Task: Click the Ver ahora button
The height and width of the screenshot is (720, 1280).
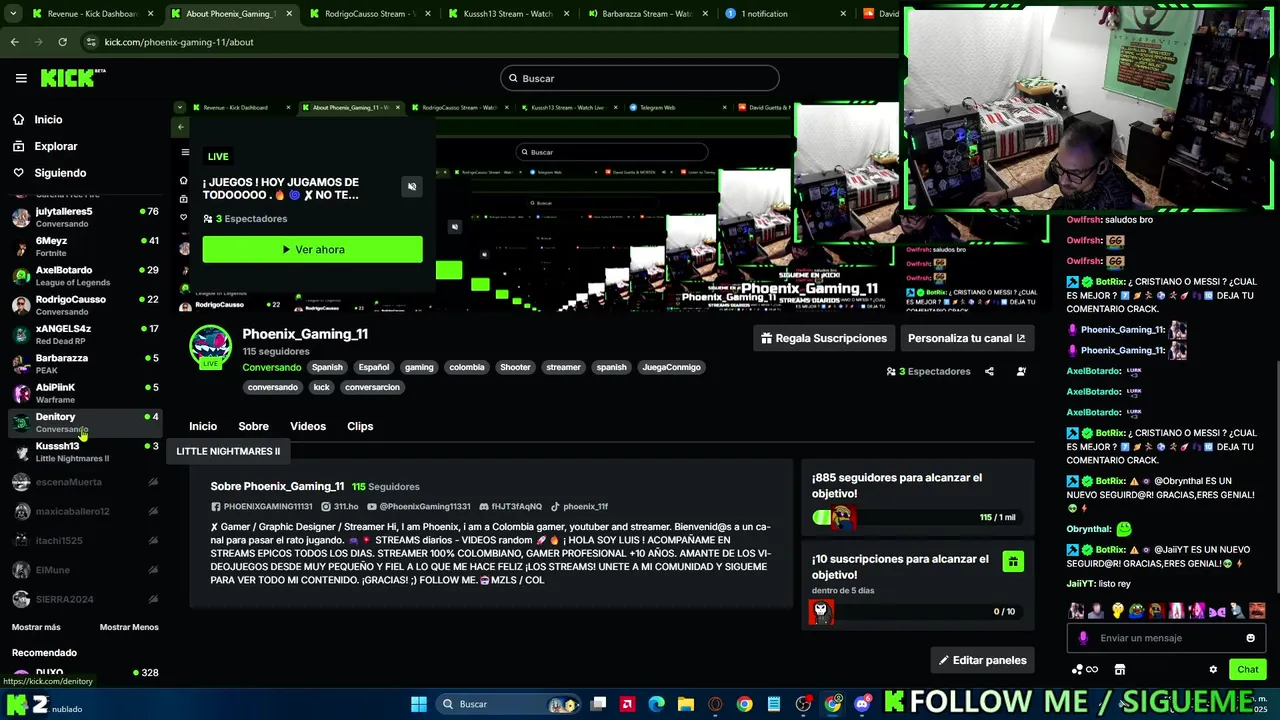Action: point(312,249)
